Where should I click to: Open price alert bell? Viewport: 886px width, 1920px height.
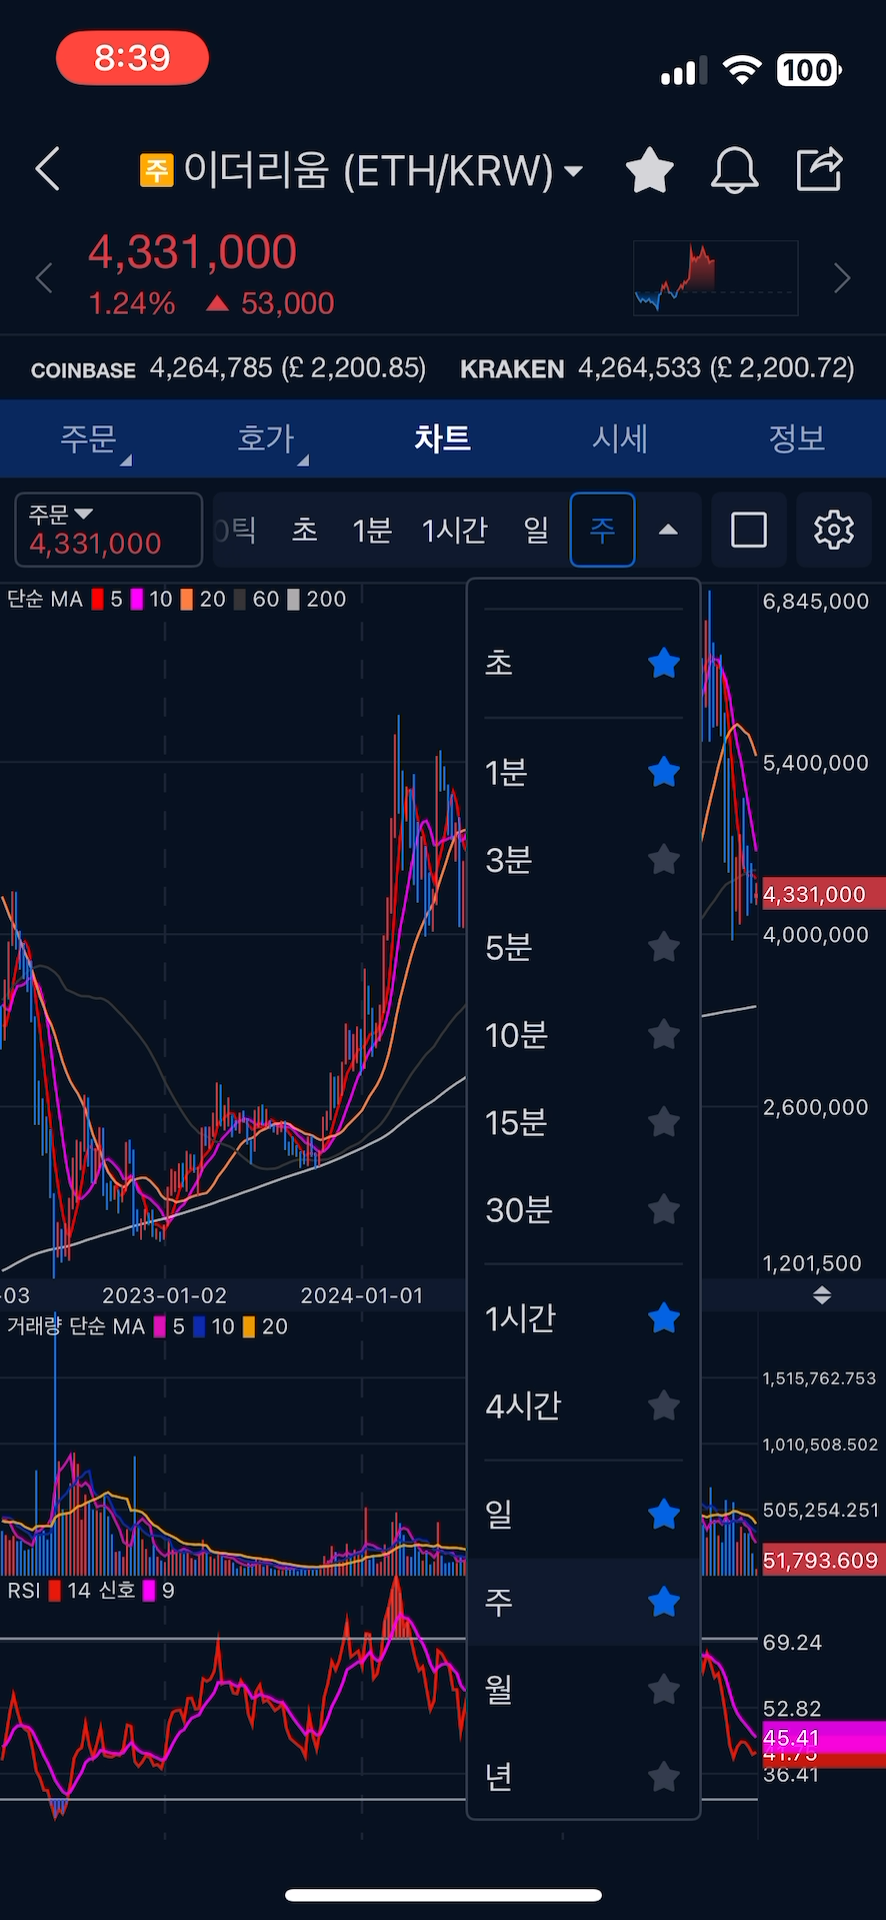pyautogui.click(x=734, y=170)
